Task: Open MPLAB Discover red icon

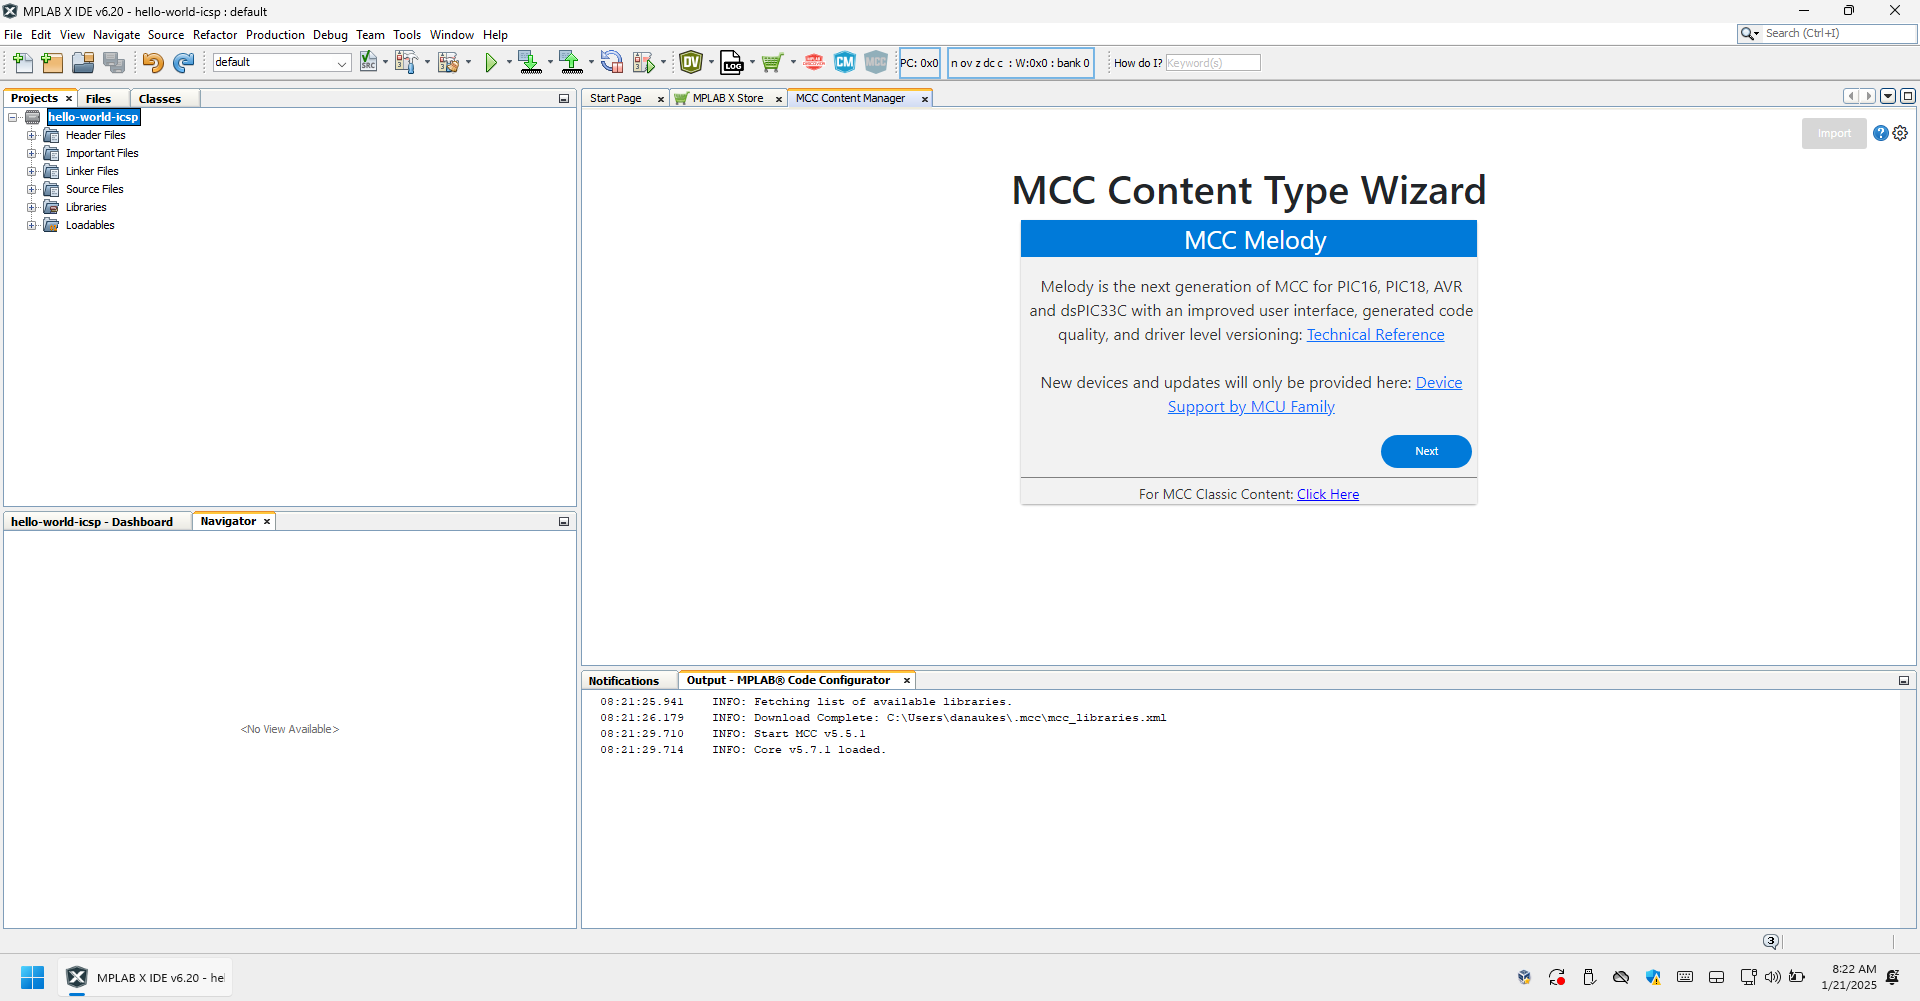Action: (x=814, y=62)
